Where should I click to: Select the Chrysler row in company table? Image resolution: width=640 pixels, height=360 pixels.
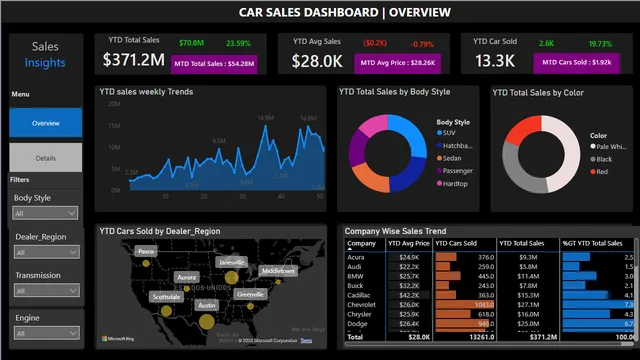pyautogui.click(x=490, y=314)
